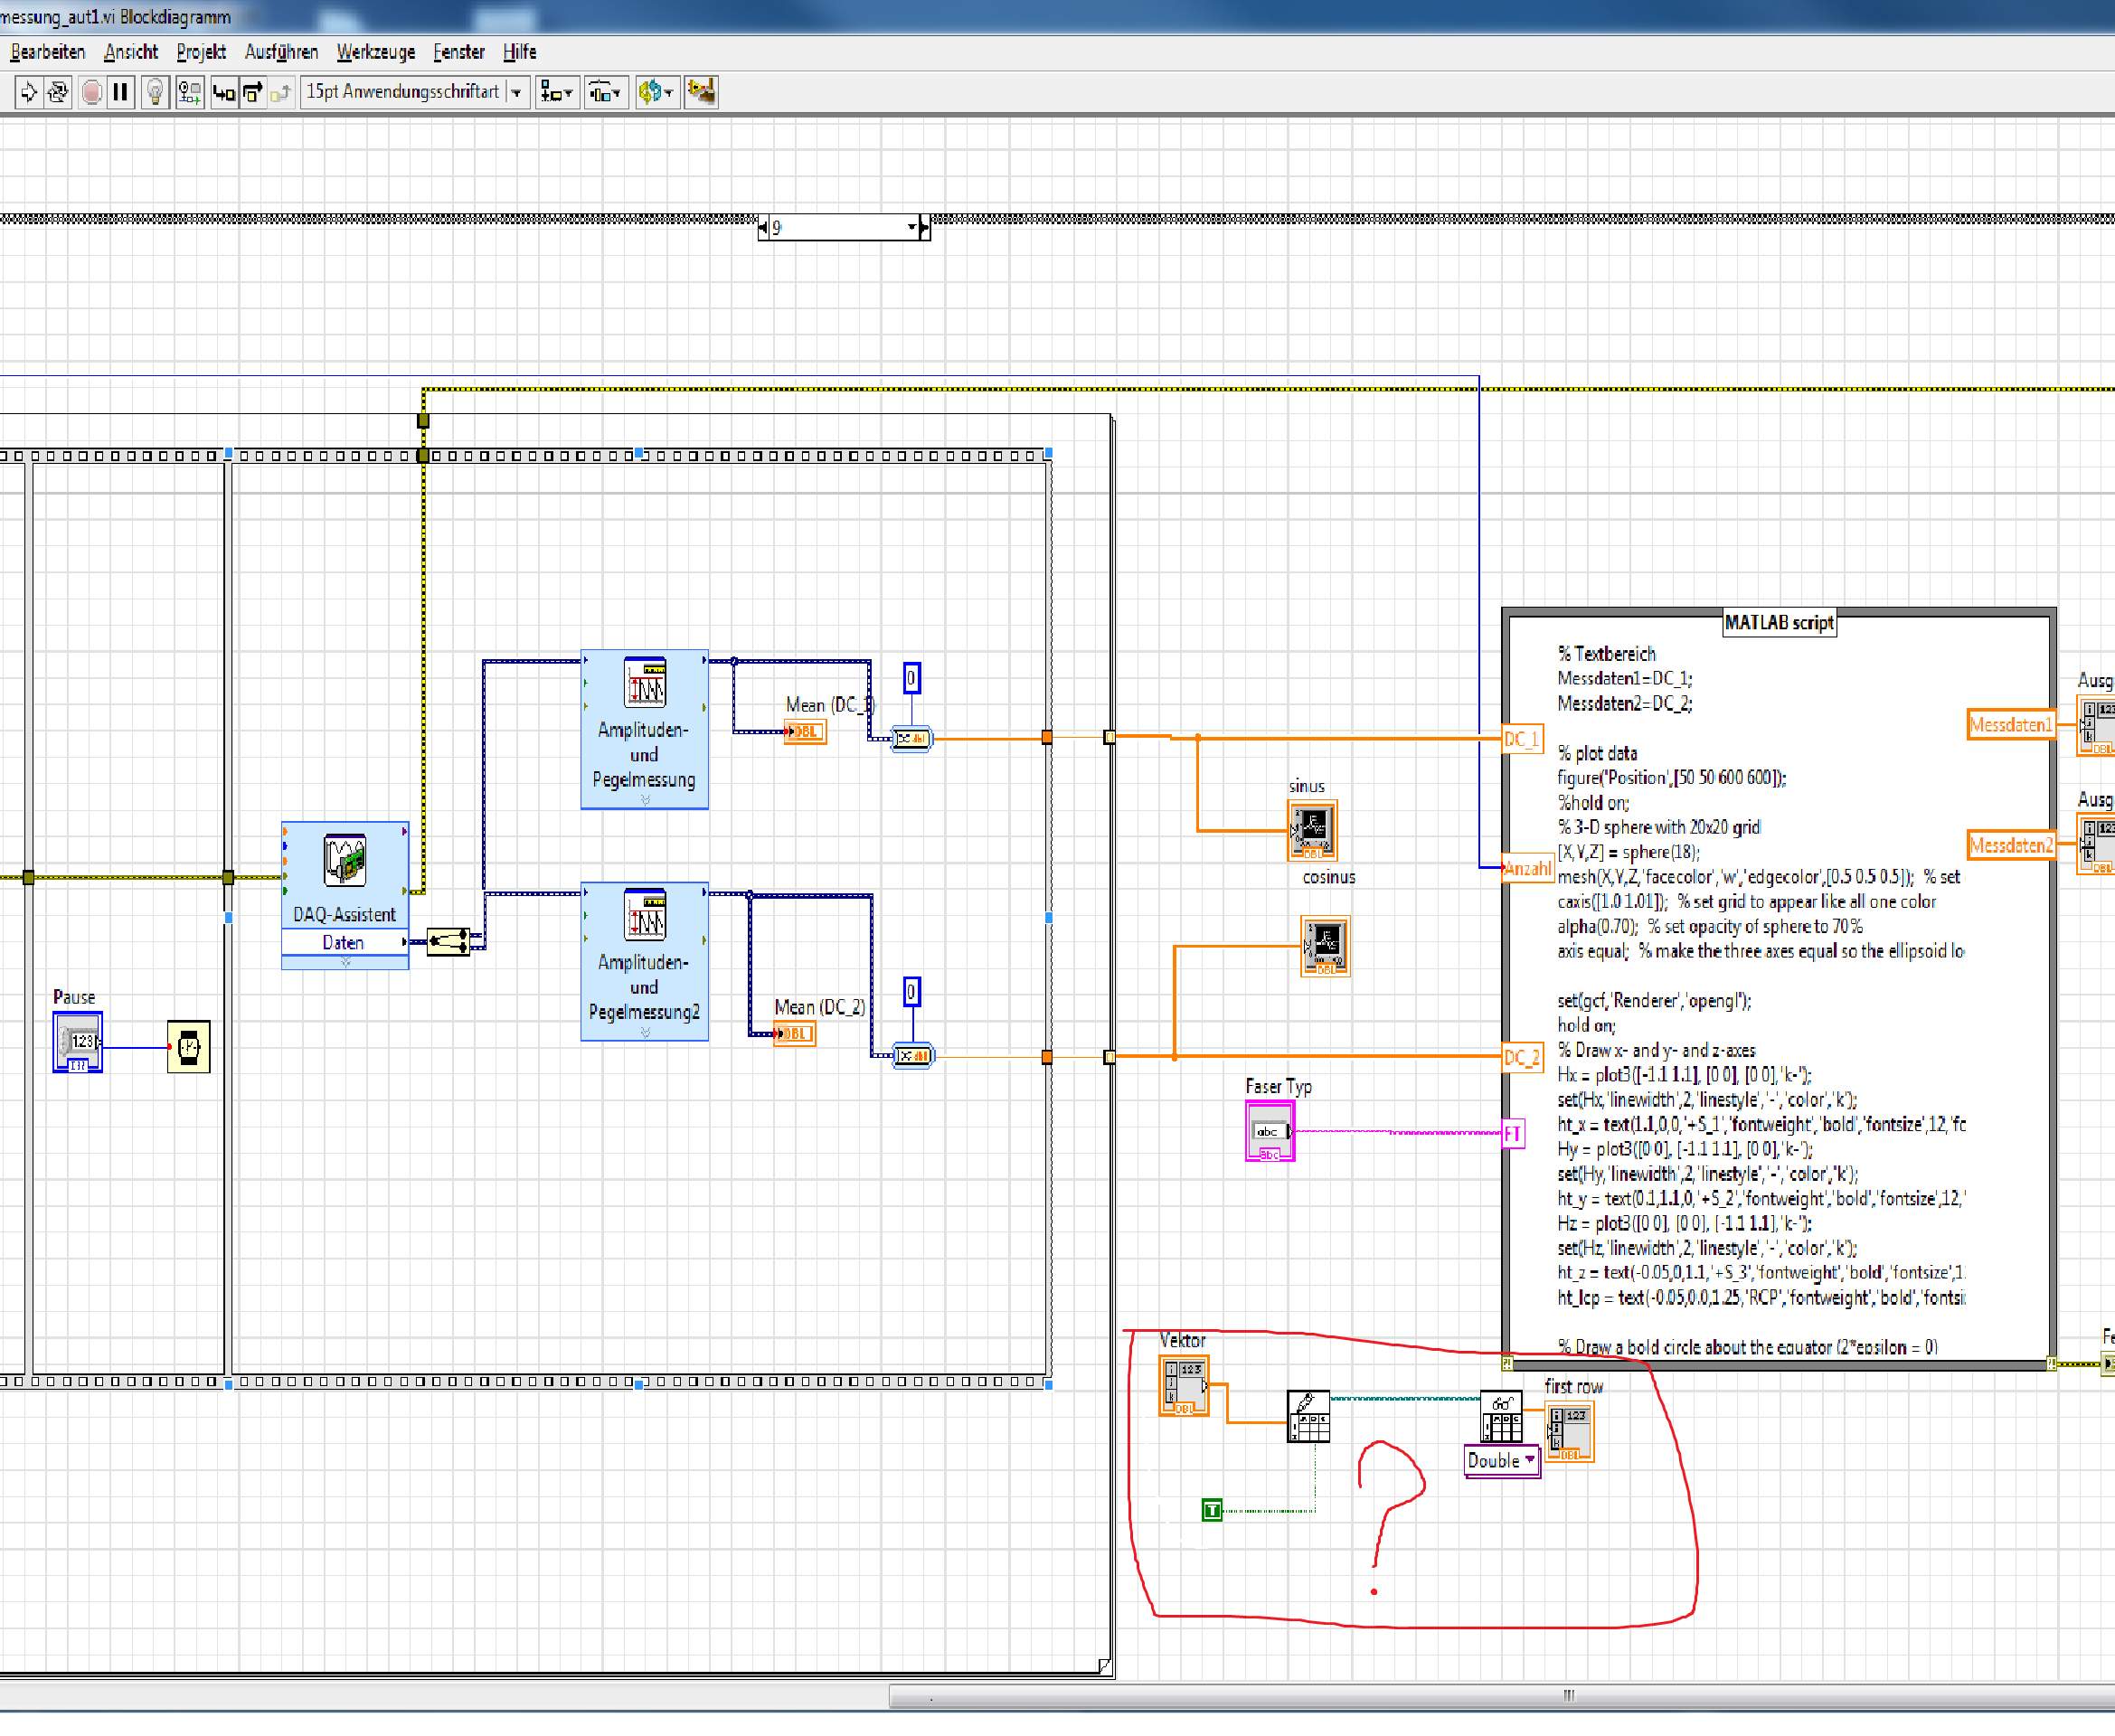Open the Align Objects dropdown
This screenshot has width=2115, height=1736.
(556, 93)
